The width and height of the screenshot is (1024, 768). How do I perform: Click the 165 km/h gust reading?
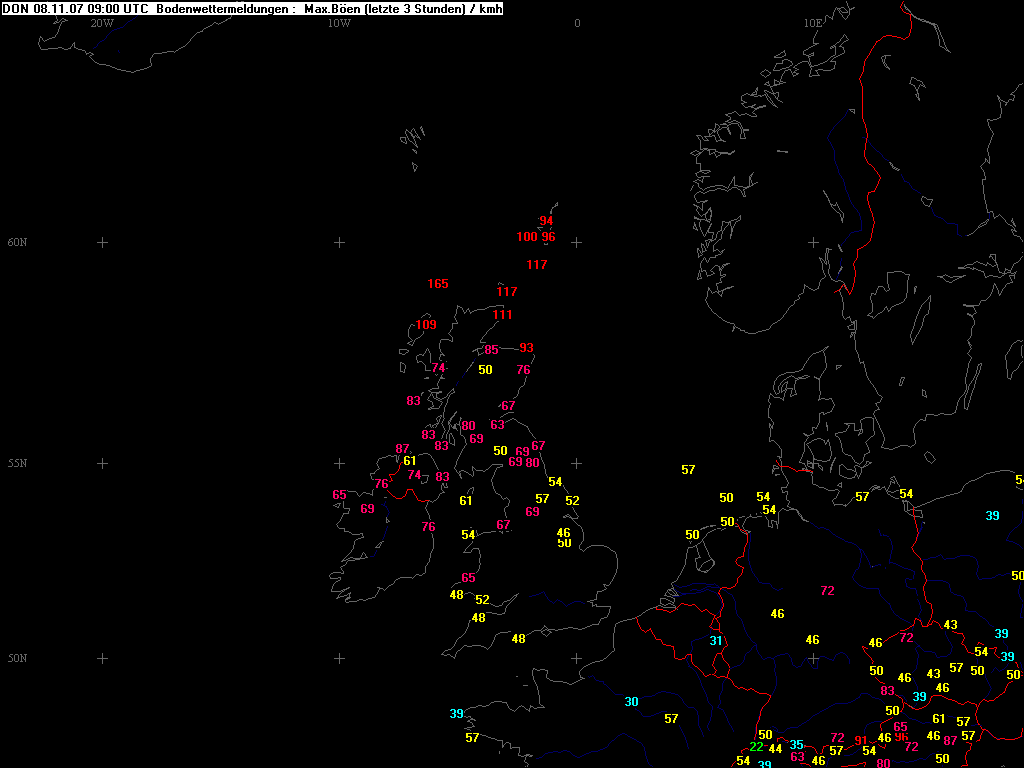click(438, 284)
